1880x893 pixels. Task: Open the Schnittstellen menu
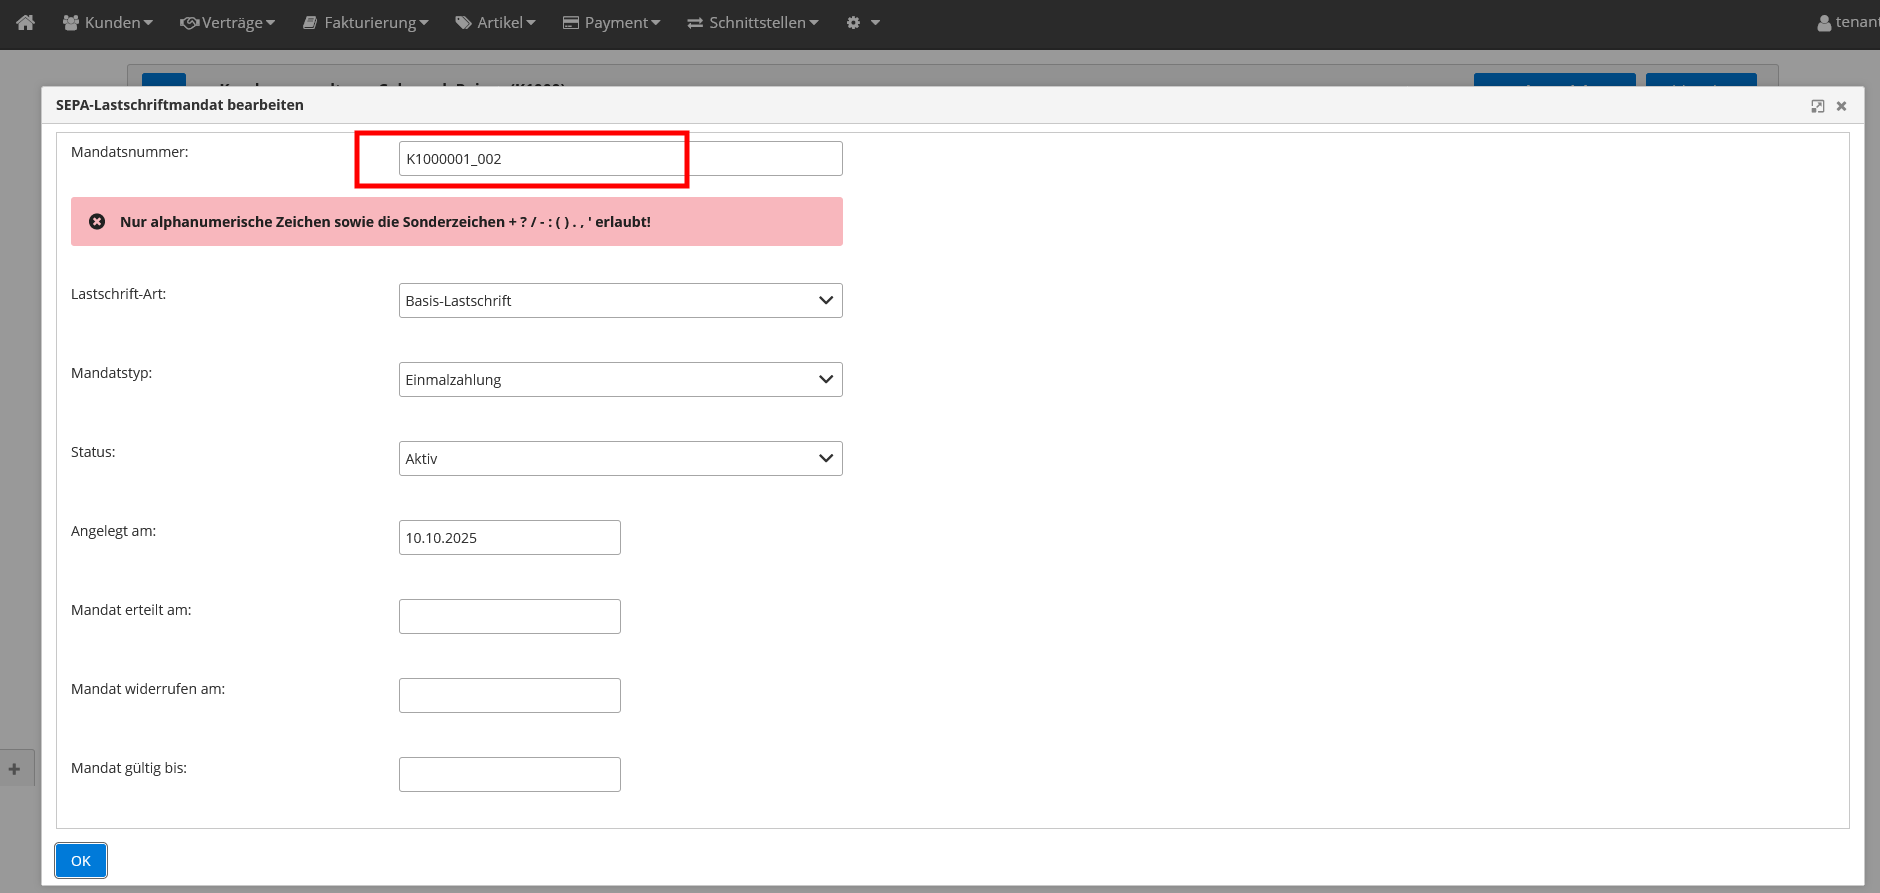click(x=753, y=22)
